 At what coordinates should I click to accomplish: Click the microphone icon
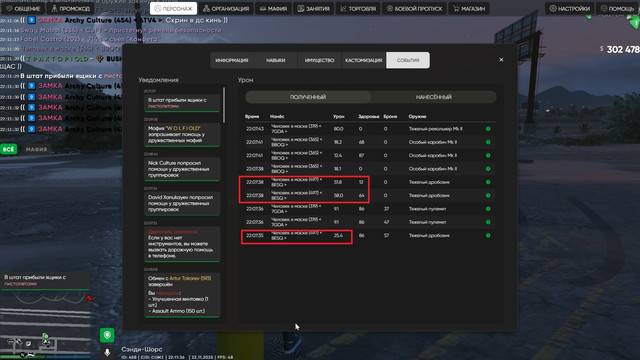click(x=107, y=352)
